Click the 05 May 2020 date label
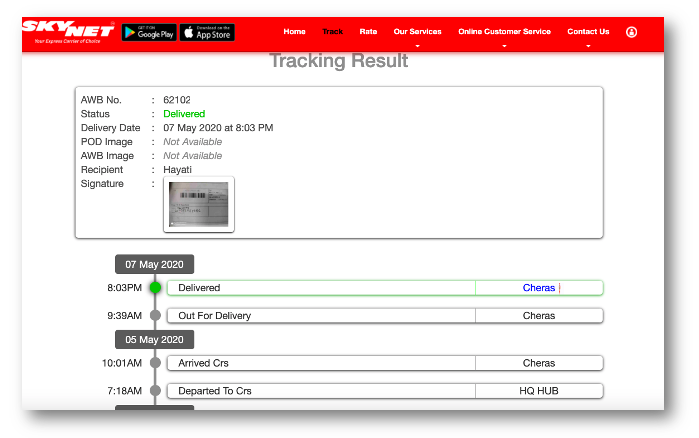 click(154, 339)
